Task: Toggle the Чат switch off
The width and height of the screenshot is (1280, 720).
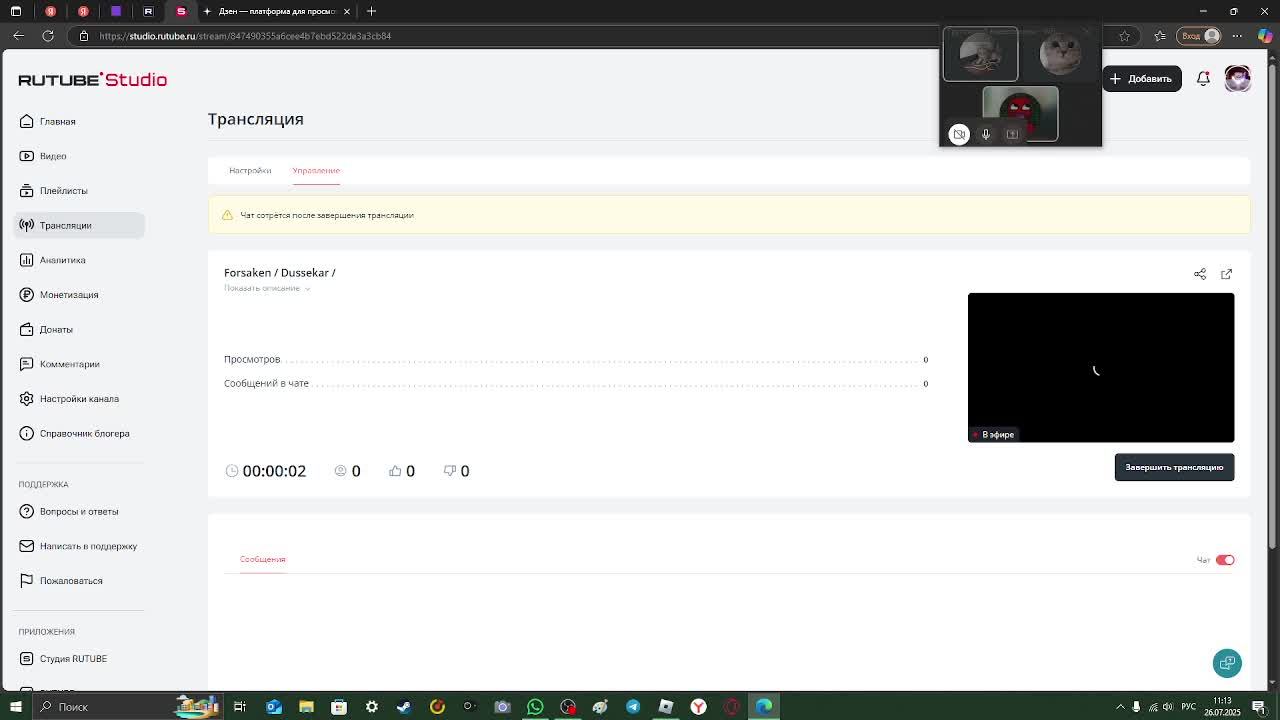Action: point(1225,560)
